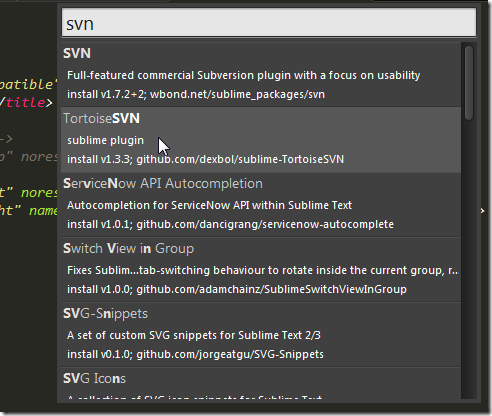Choose the SVG Icons package

(261, 383)
